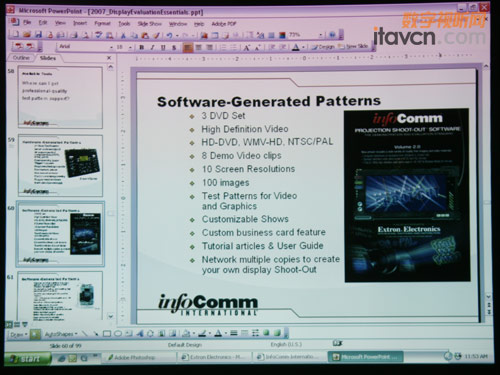Toggle Bold formatting
The width and height of the screenshot is (500, 375).
click(x=142, y=48)
